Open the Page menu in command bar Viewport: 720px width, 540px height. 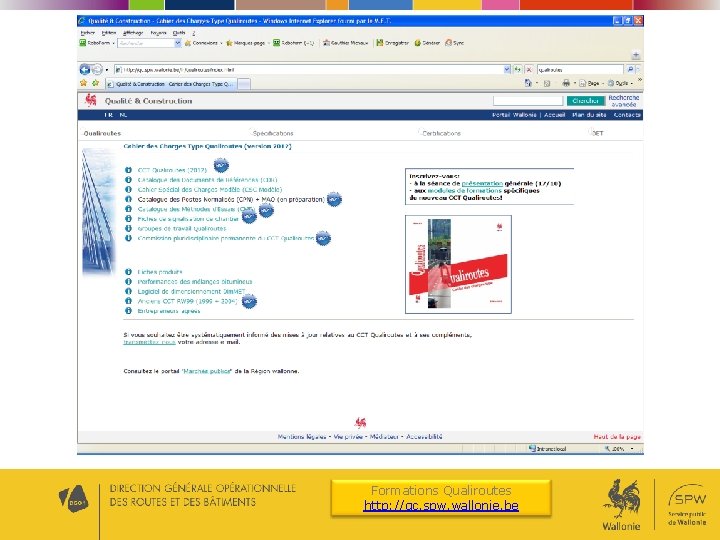590,83
